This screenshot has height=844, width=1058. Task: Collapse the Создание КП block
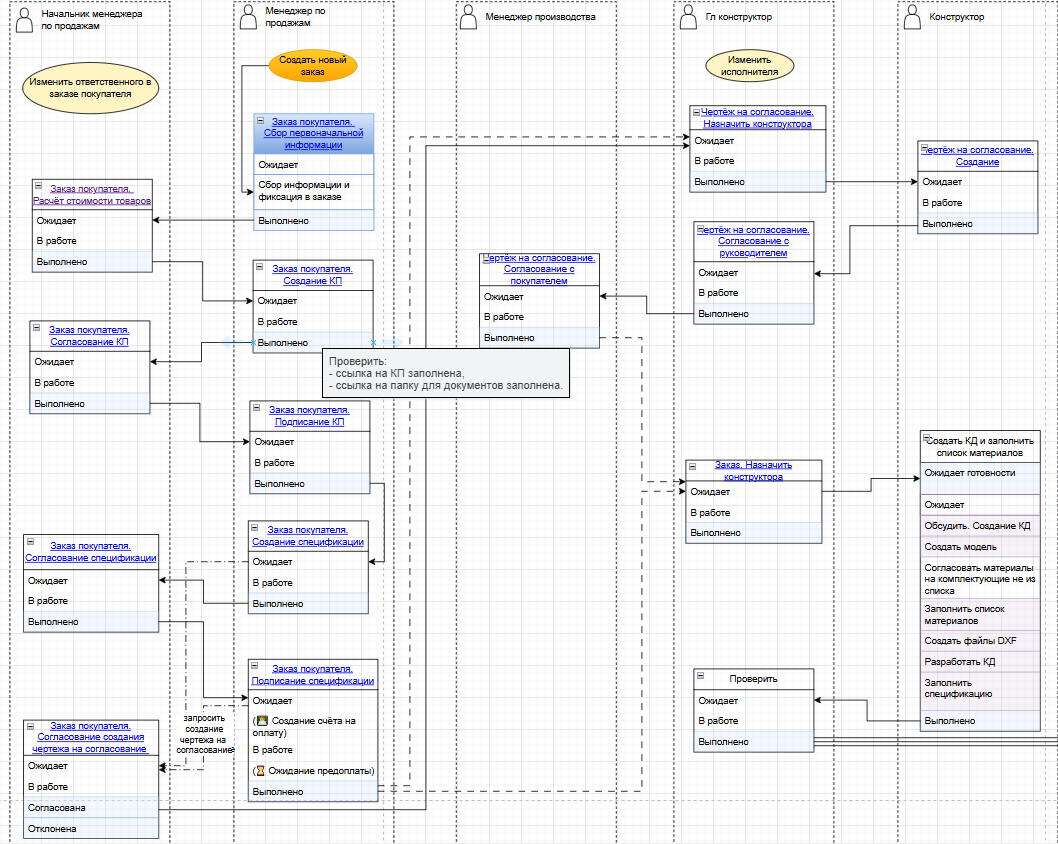(260, 267)
